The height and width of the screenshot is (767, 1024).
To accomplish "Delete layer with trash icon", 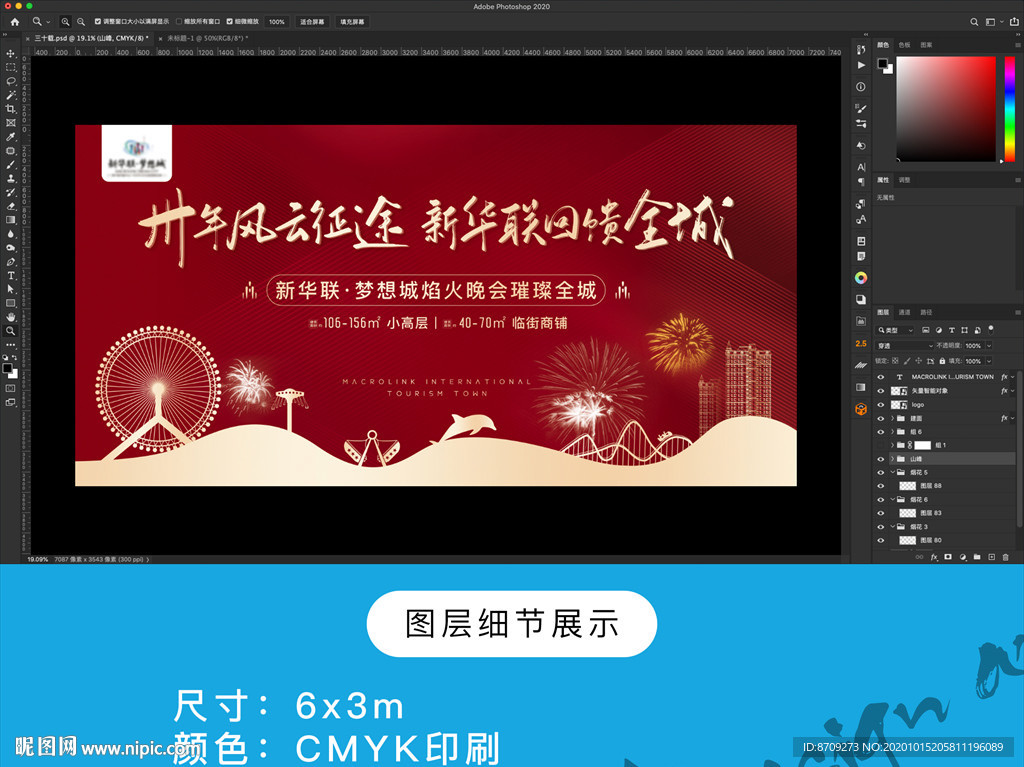I will click(1006, 557).
